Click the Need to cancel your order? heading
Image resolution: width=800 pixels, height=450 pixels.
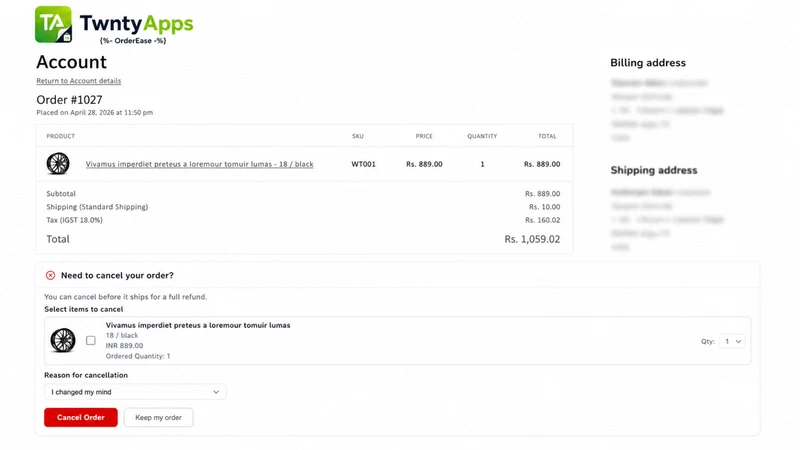click(x=117, y=276)
